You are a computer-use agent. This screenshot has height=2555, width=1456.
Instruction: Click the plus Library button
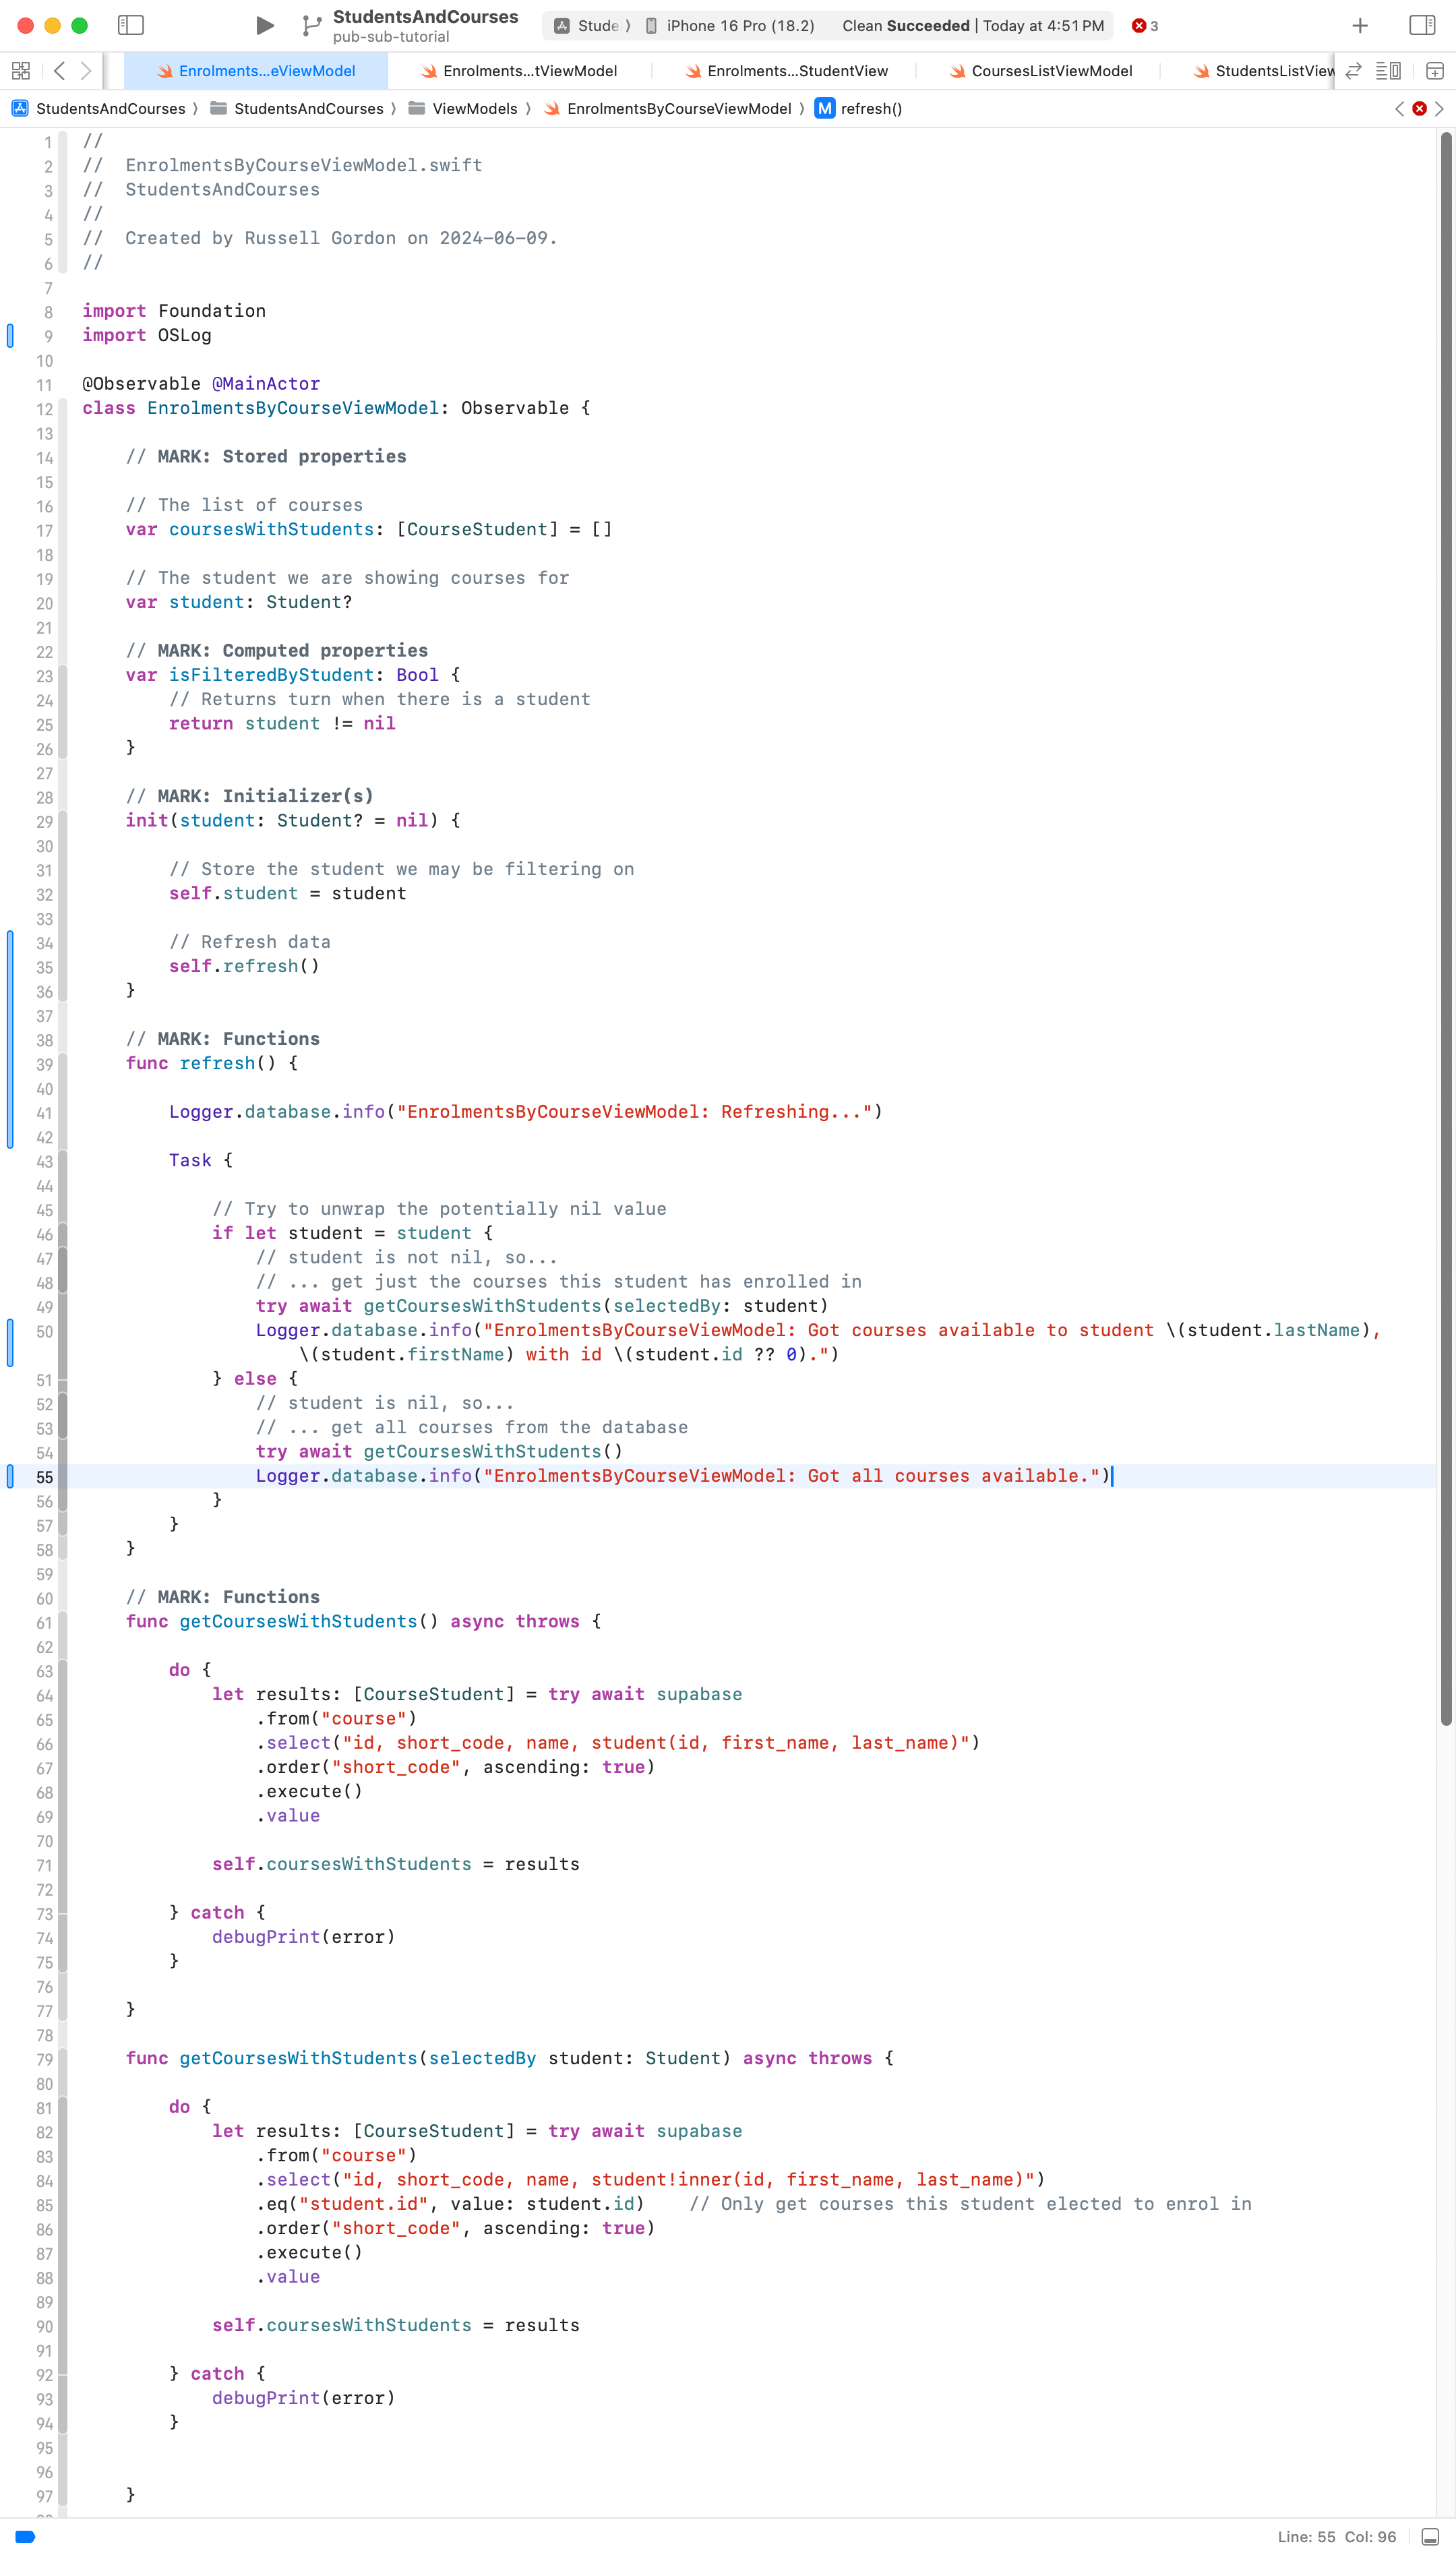(1359, 25)
